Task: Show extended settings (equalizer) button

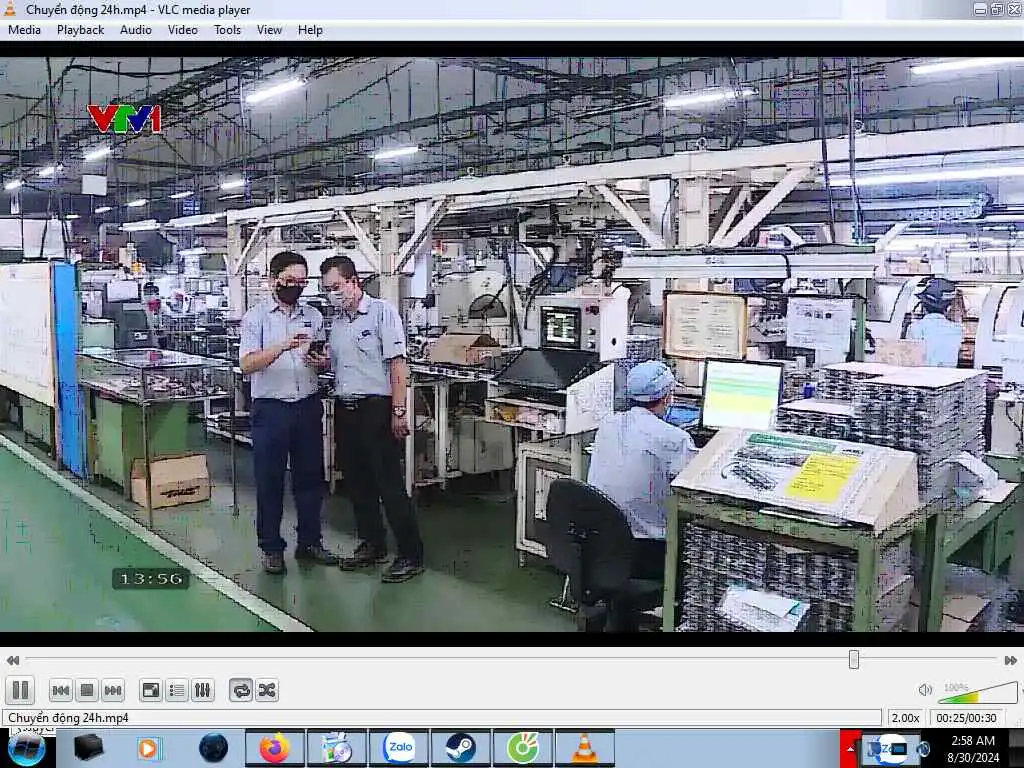Action: [x=202, y=690]
